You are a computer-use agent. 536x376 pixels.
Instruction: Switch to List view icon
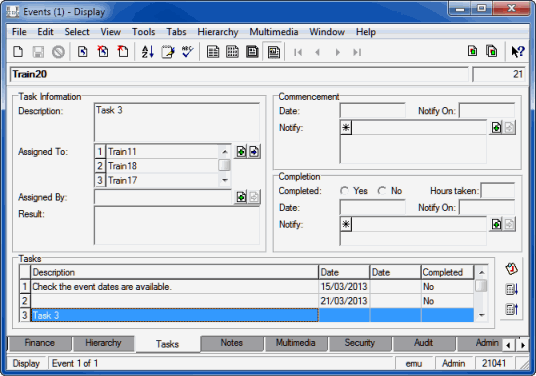click(213, 52)
